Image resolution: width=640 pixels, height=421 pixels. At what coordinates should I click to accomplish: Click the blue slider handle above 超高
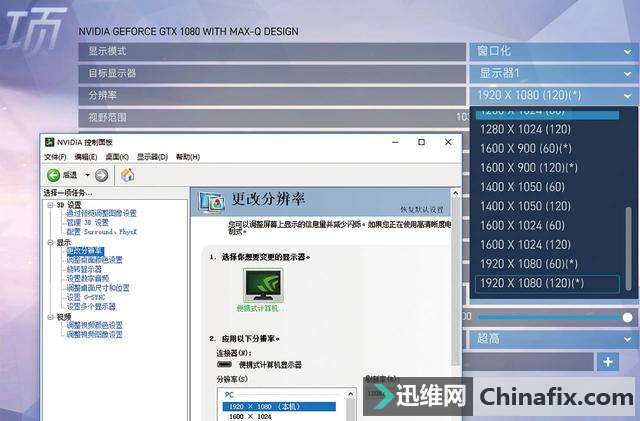[x=628, y=317]
